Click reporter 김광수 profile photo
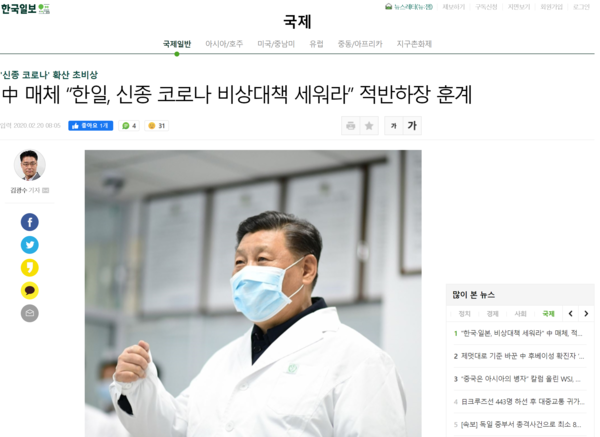 (x=29, y=165)
